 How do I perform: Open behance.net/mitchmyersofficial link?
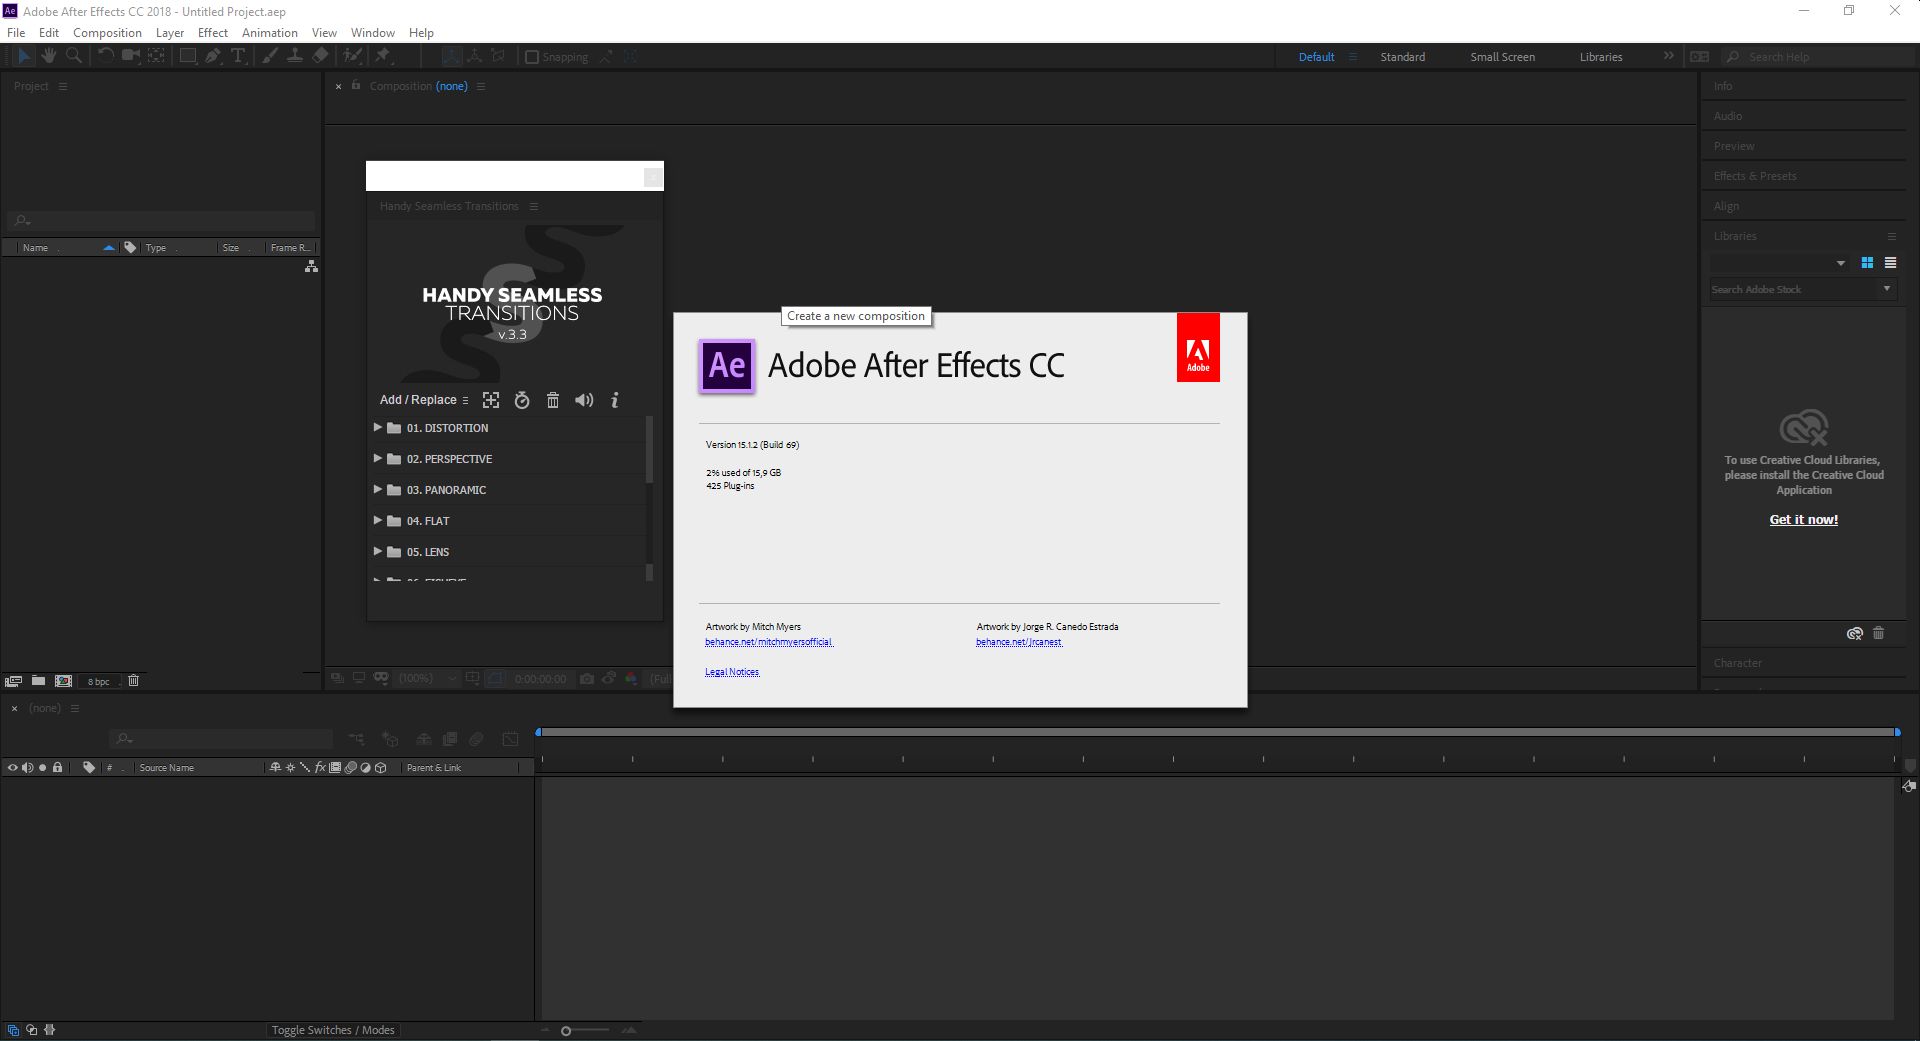tap(769, 642)
